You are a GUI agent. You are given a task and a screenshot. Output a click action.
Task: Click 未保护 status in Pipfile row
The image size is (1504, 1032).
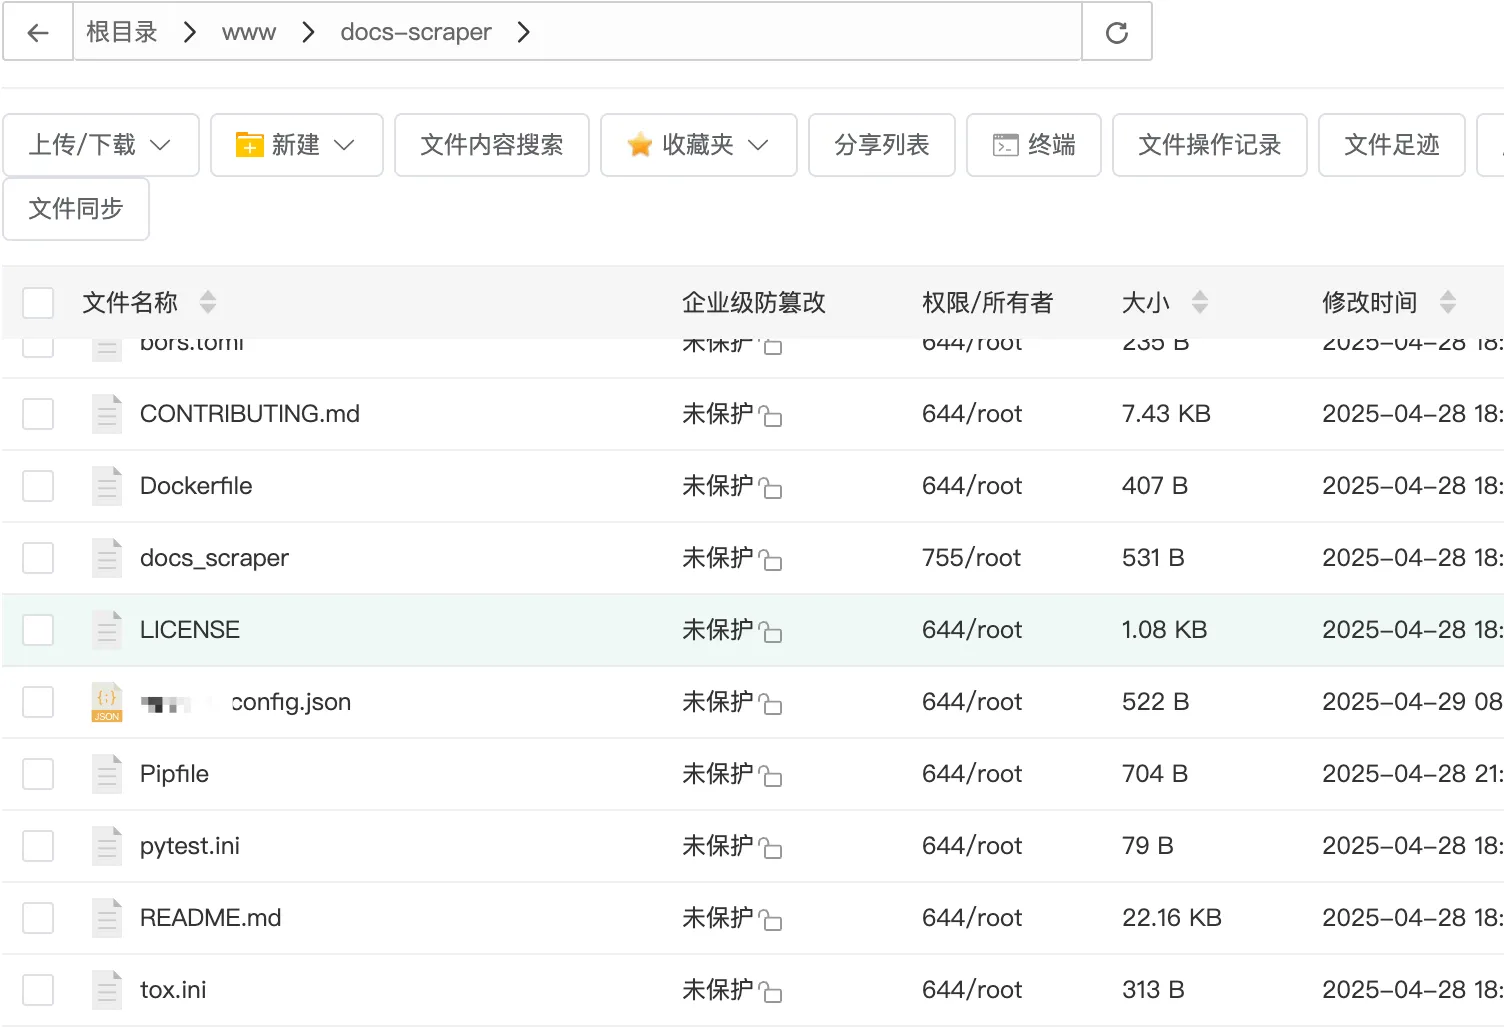point(718,774)
